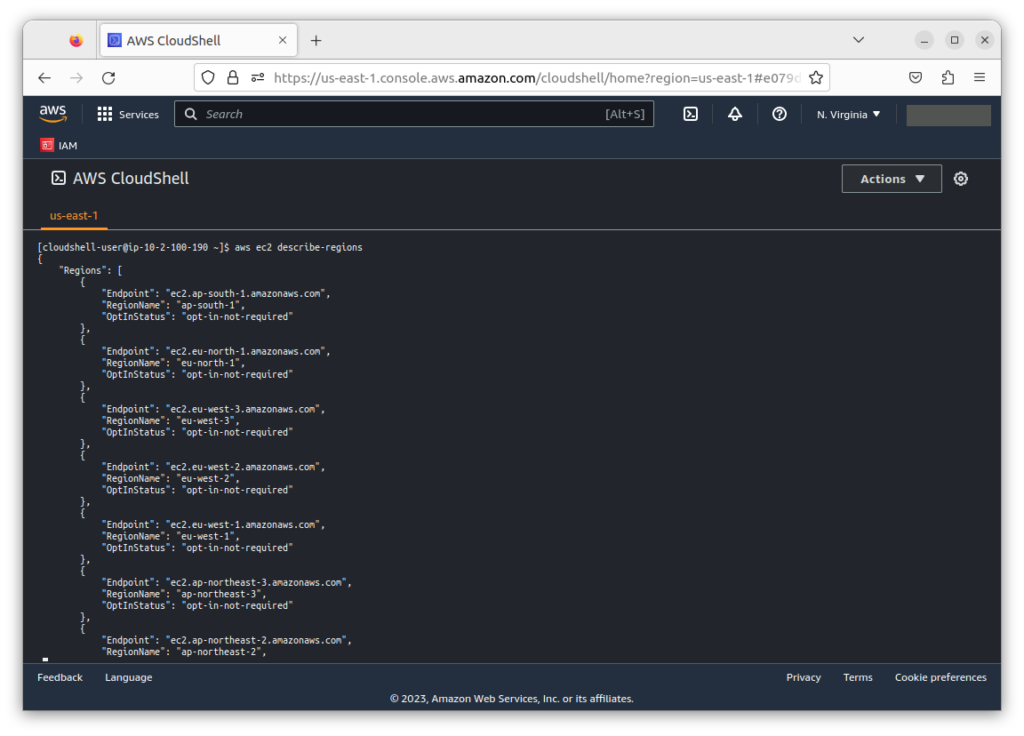This screenshot has height=736, width=1024.
Task: Click the search magnifier icon
Action: point(191,114)
